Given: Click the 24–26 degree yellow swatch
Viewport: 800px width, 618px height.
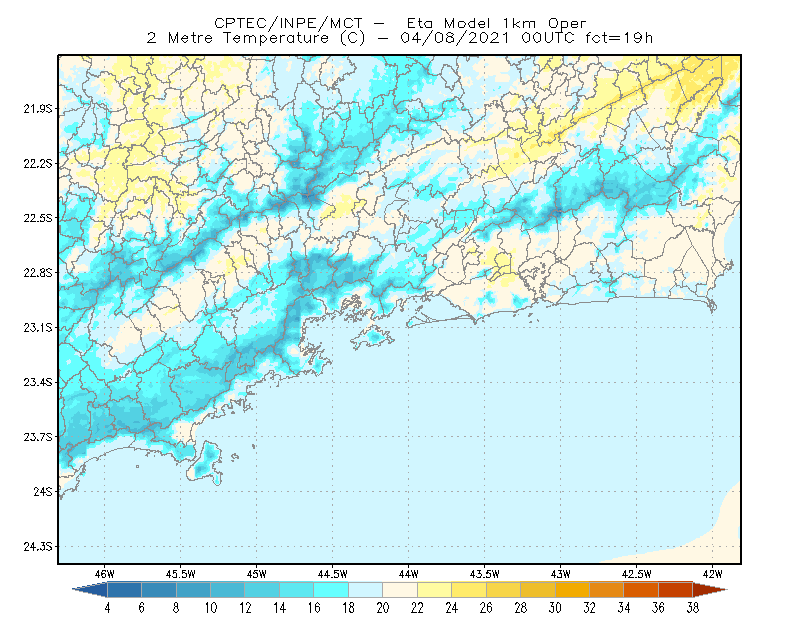Looking at the screenshot, I should coord(468,590).
